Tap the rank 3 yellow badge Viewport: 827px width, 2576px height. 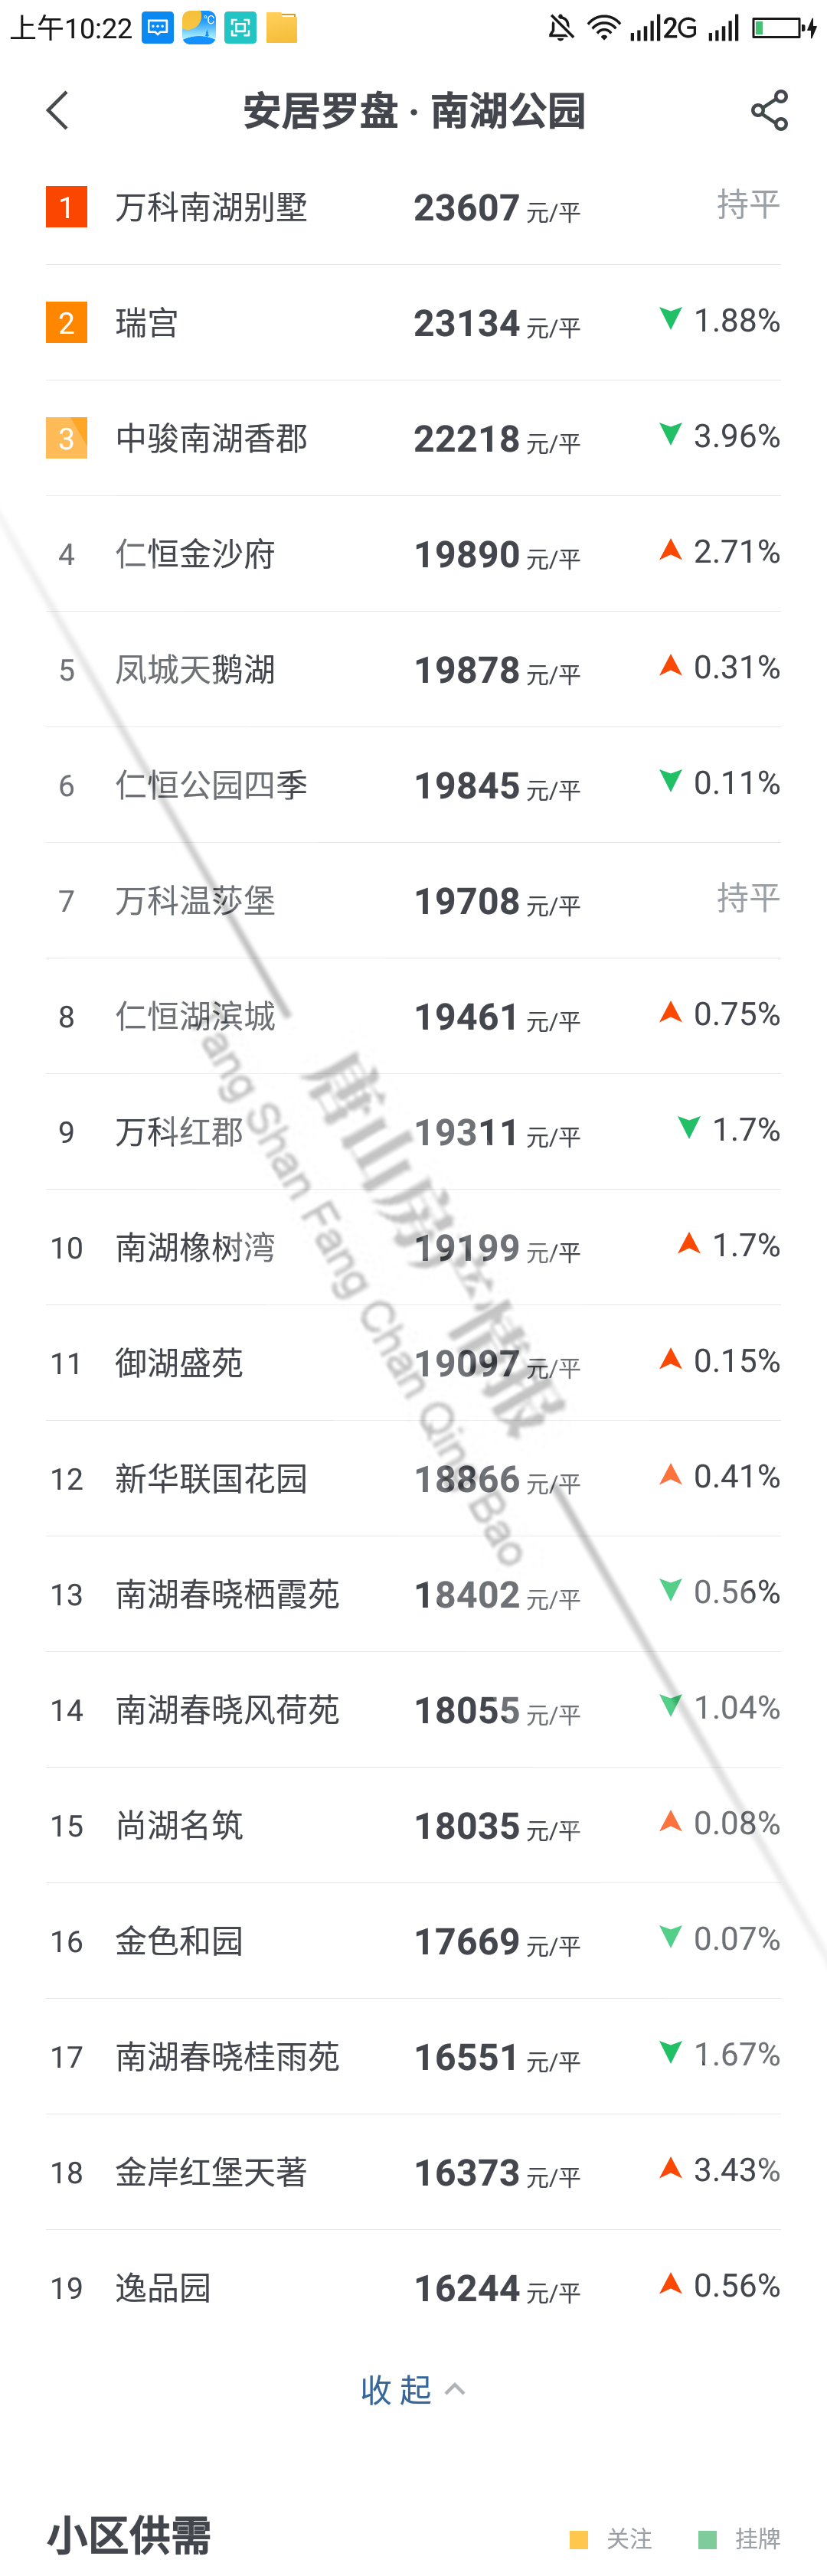66,438
